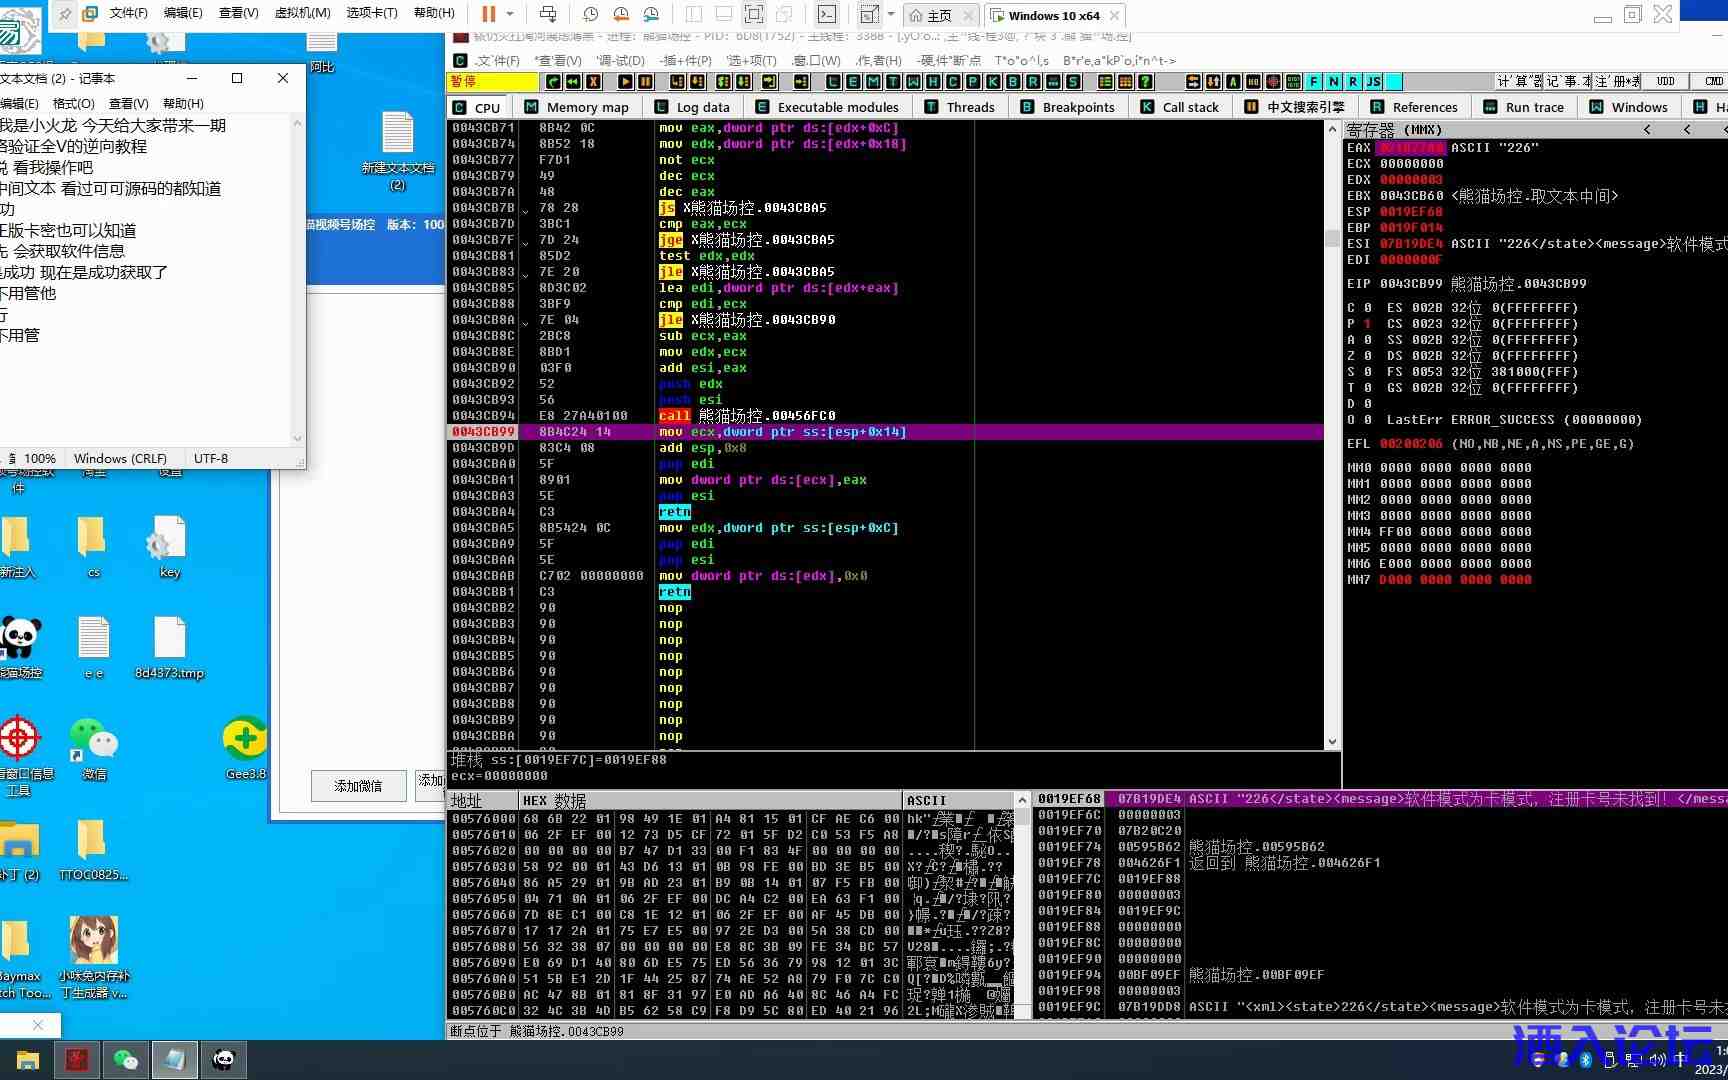Open Memory map via M toolbar icon
The width and height of the screenshot is (1728, 1080).
tap(873, 82)
